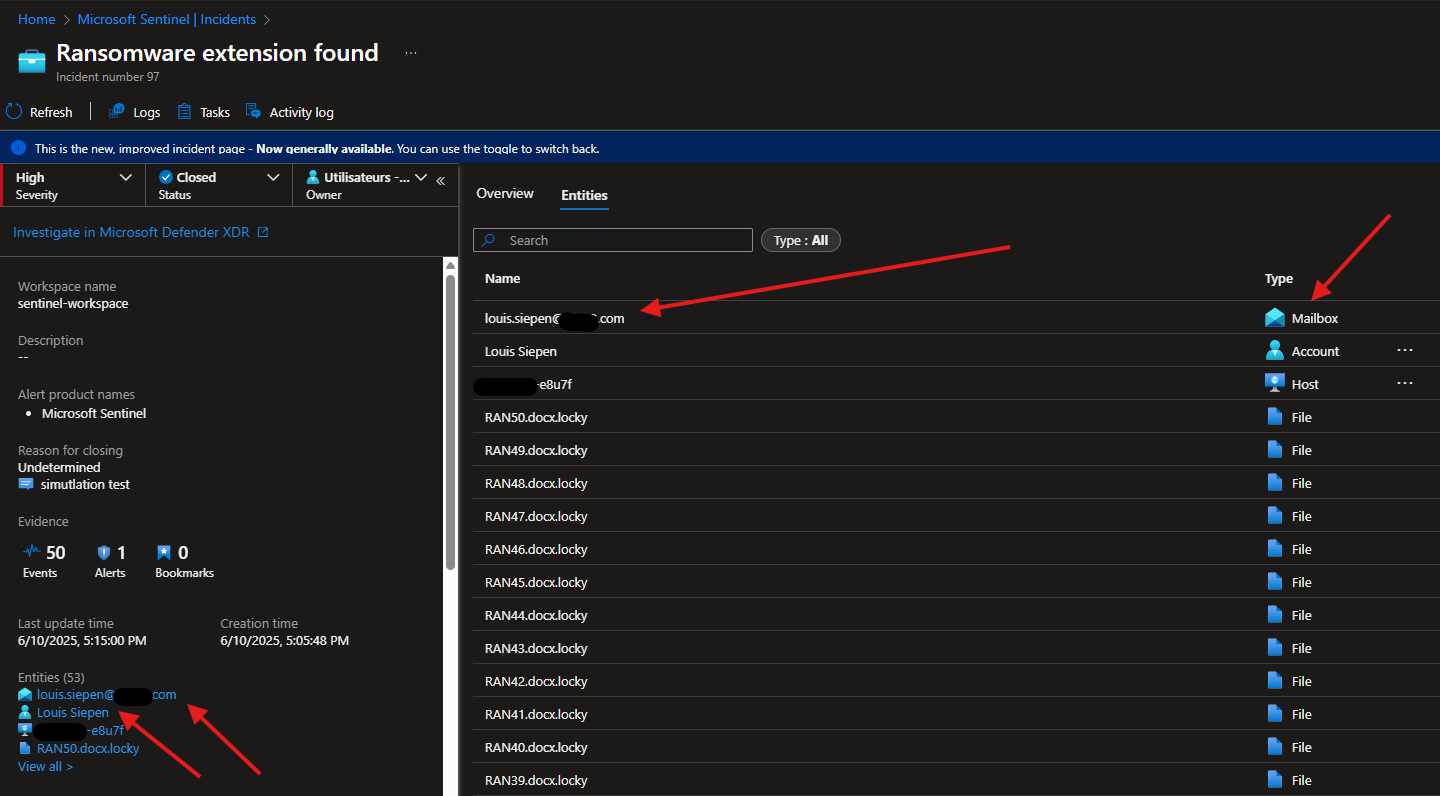Click the file icon for RAN47.docx.locky
1440x796 pixels.
click(x=1275, y=516)
